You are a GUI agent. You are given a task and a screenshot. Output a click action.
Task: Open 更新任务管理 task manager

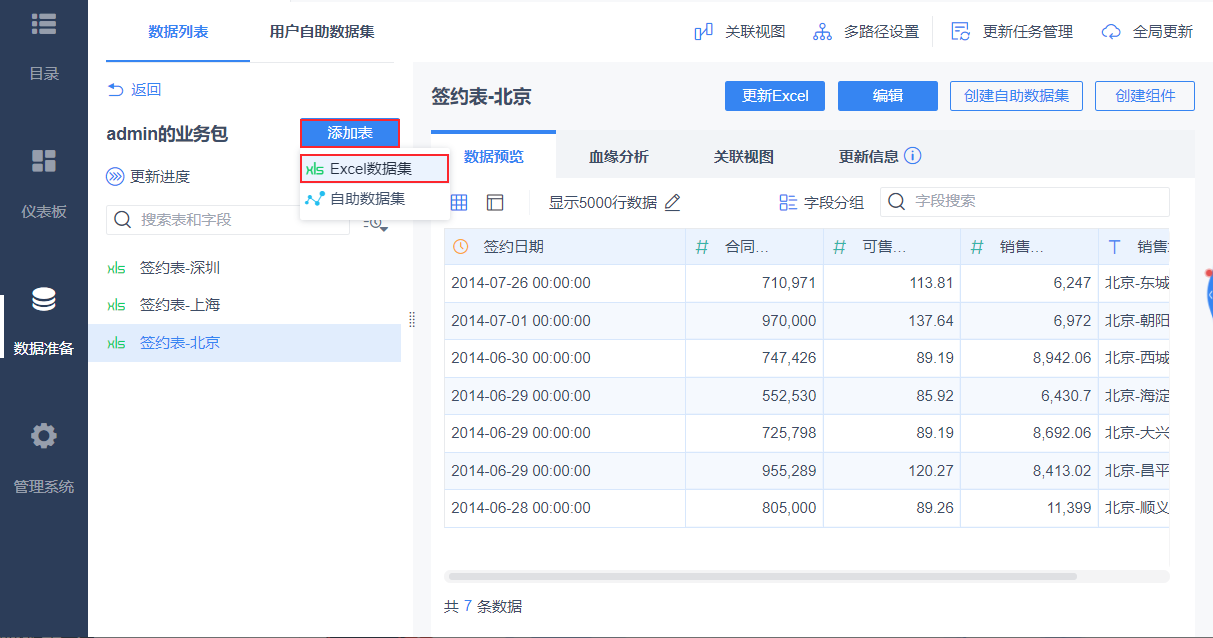pyautogui.click(x=1012, y=32)
